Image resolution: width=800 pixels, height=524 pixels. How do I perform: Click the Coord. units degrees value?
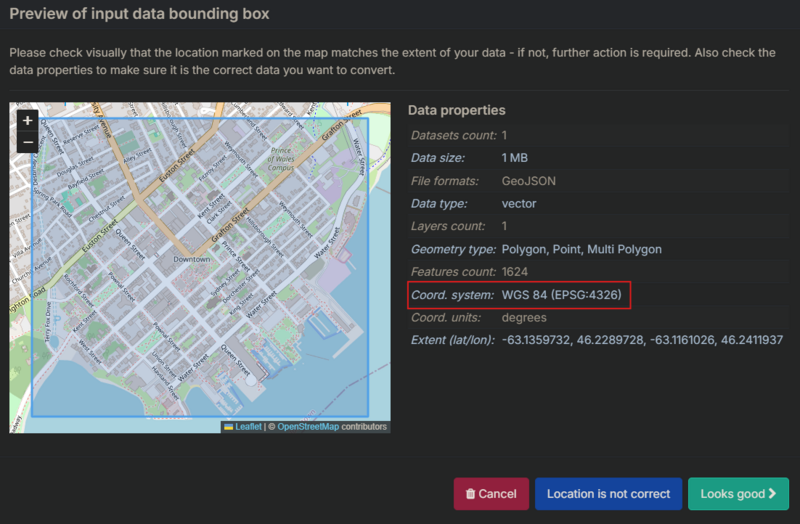(x=524, y=318)
